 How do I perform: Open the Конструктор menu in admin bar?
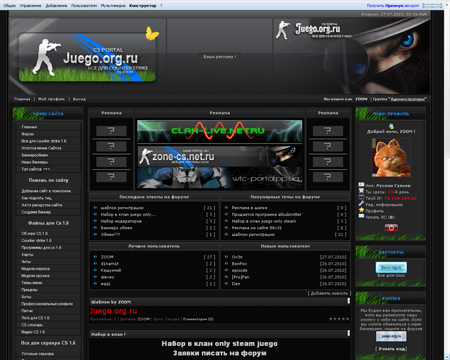click(x=143, y=6)
